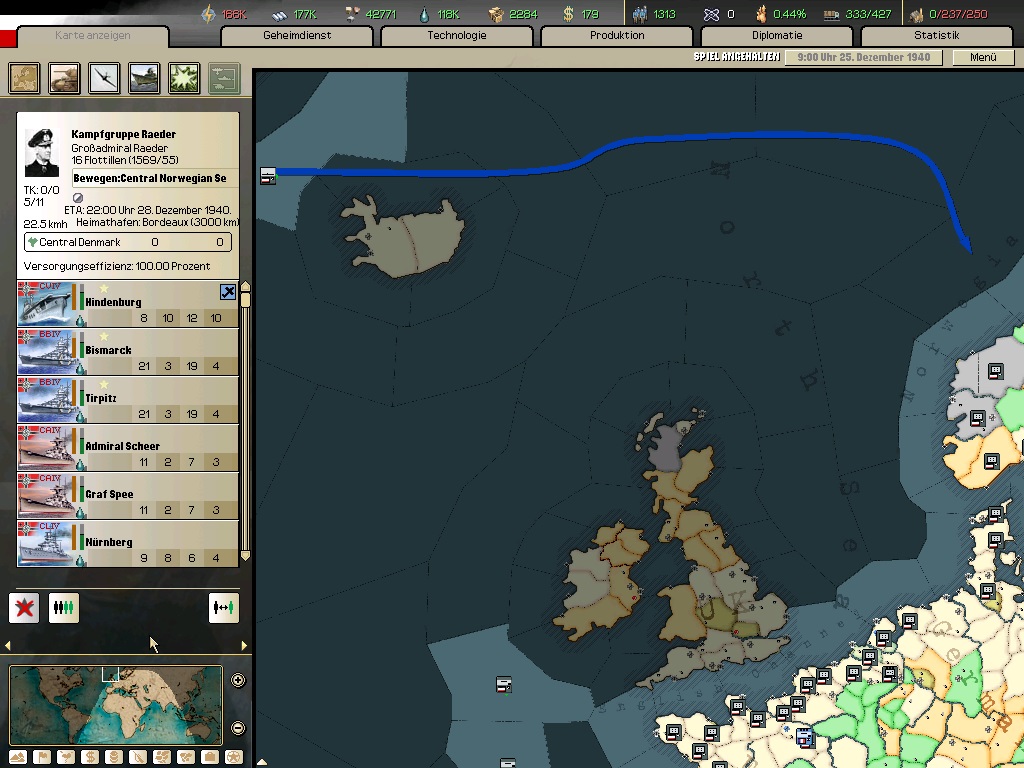
Task: Zoom in on the minimap with plus
Action: [x=238, y=681]
